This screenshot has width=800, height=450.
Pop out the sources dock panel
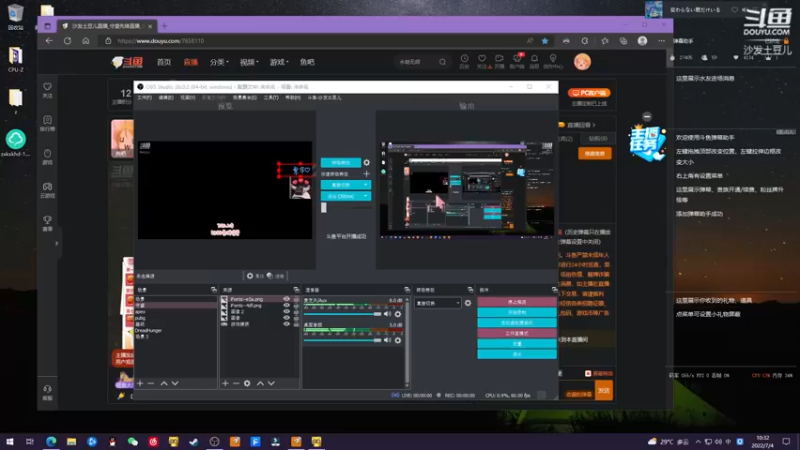pos(296,290)
